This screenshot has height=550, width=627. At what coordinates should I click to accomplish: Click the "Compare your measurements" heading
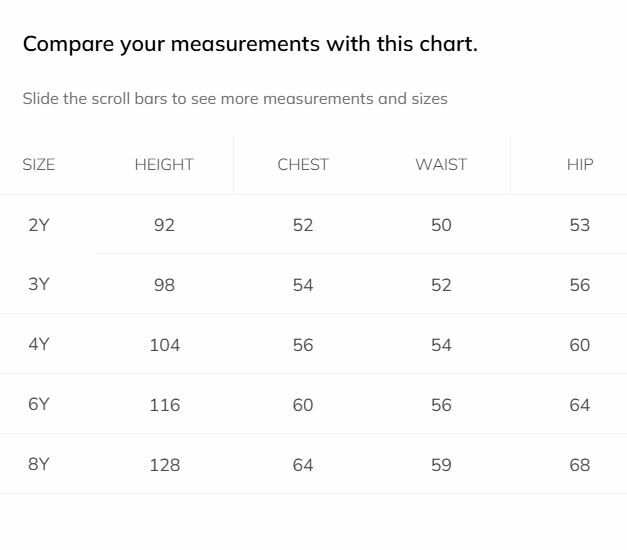point(250,45)
